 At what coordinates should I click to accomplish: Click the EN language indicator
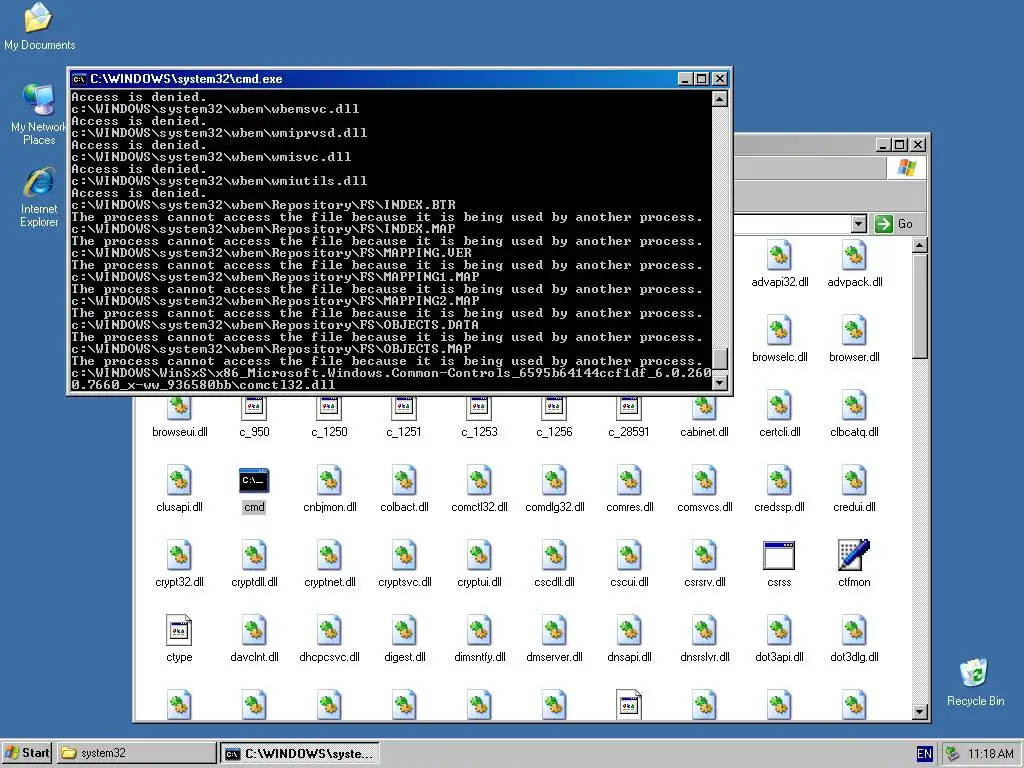(924, 754)
